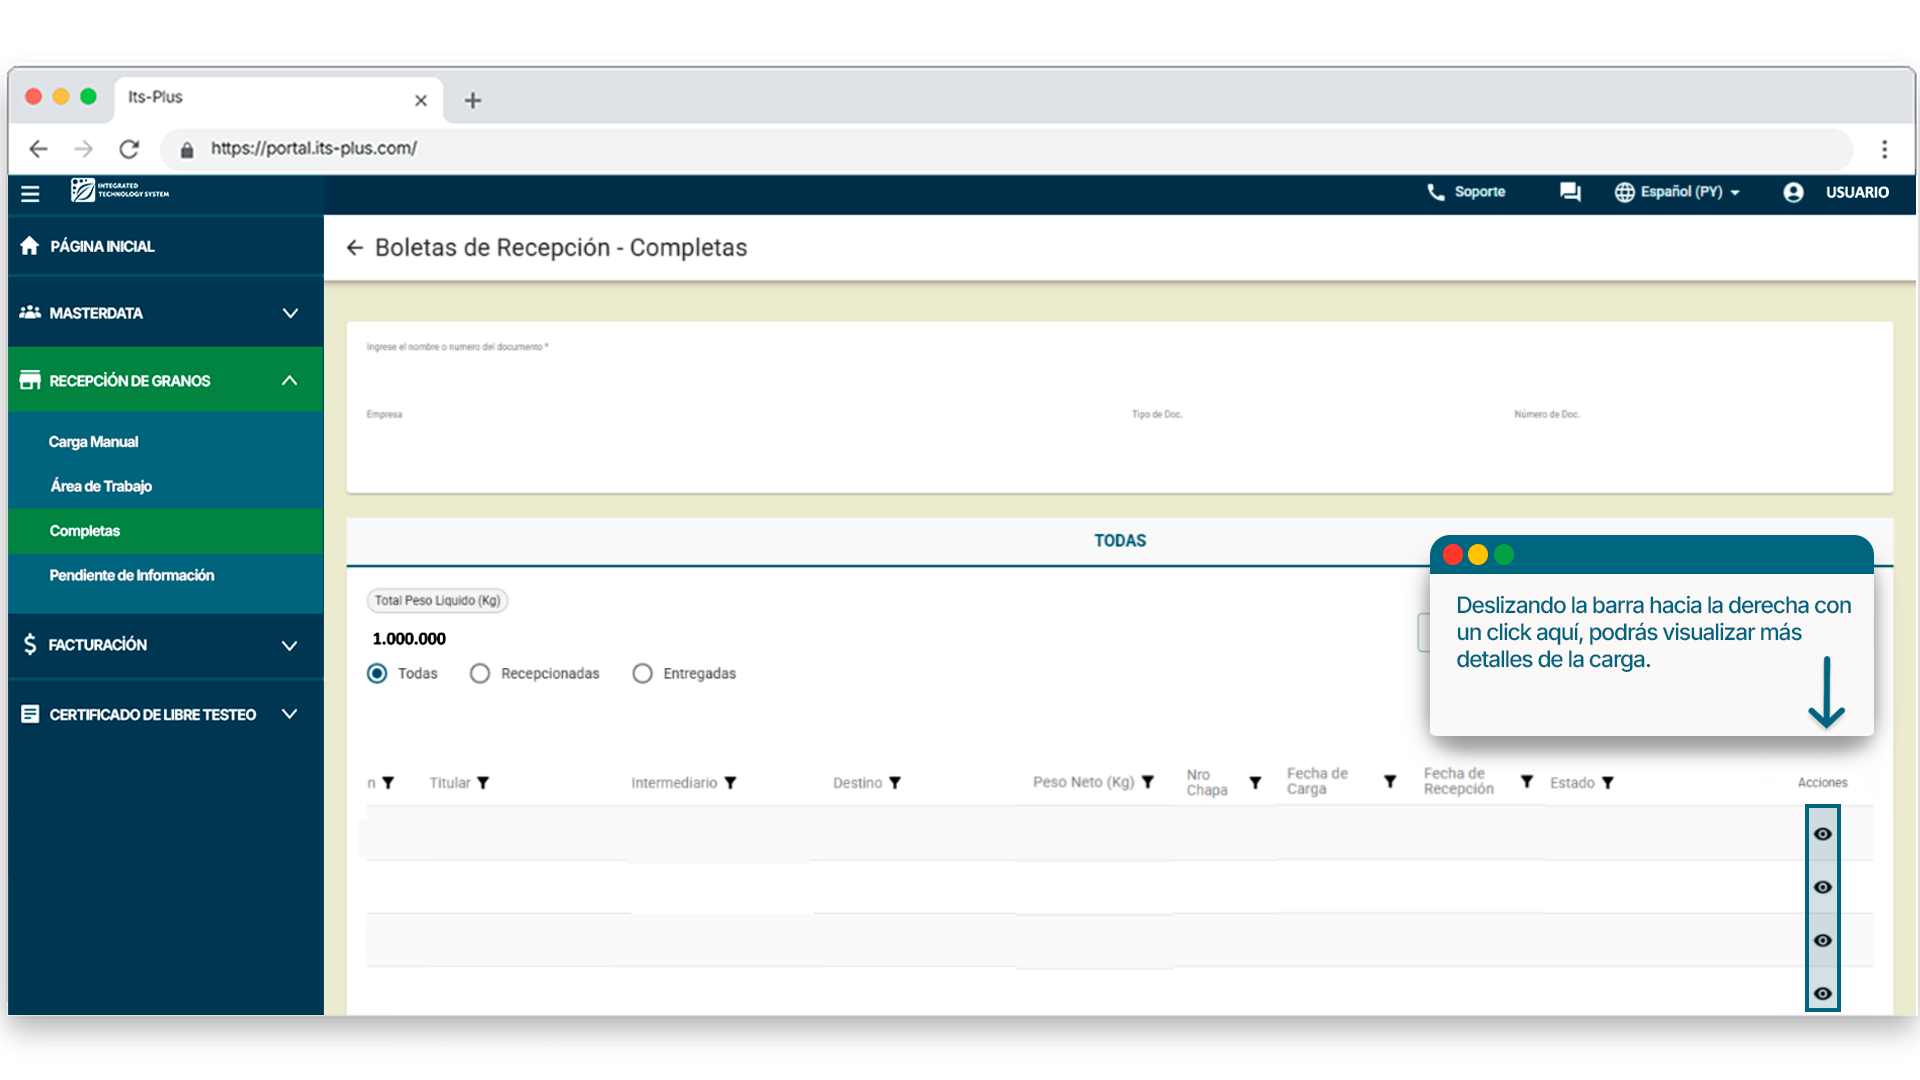This screenshot has width=1920, height=1080.
Task: Choose the Todas radio option
Action: point(377,674)
